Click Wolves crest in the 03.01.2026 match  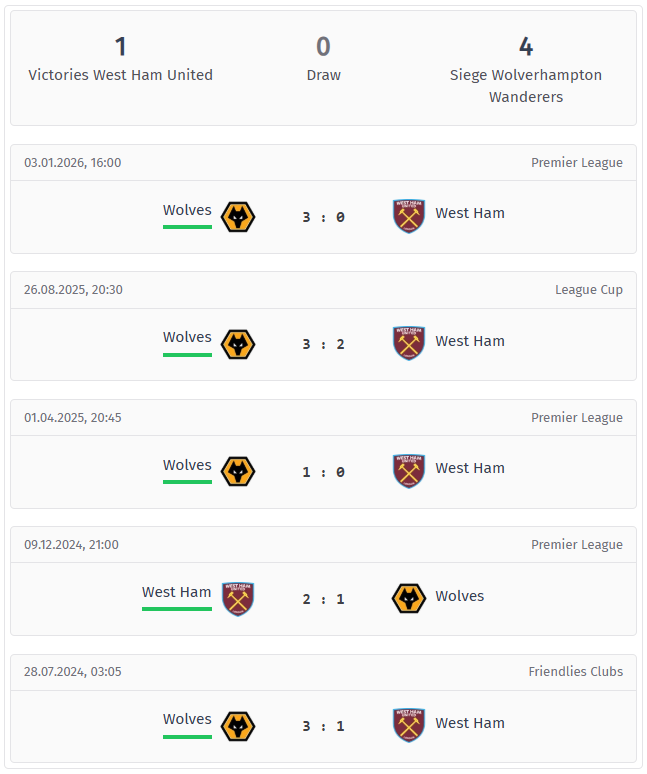pos(237,217)
